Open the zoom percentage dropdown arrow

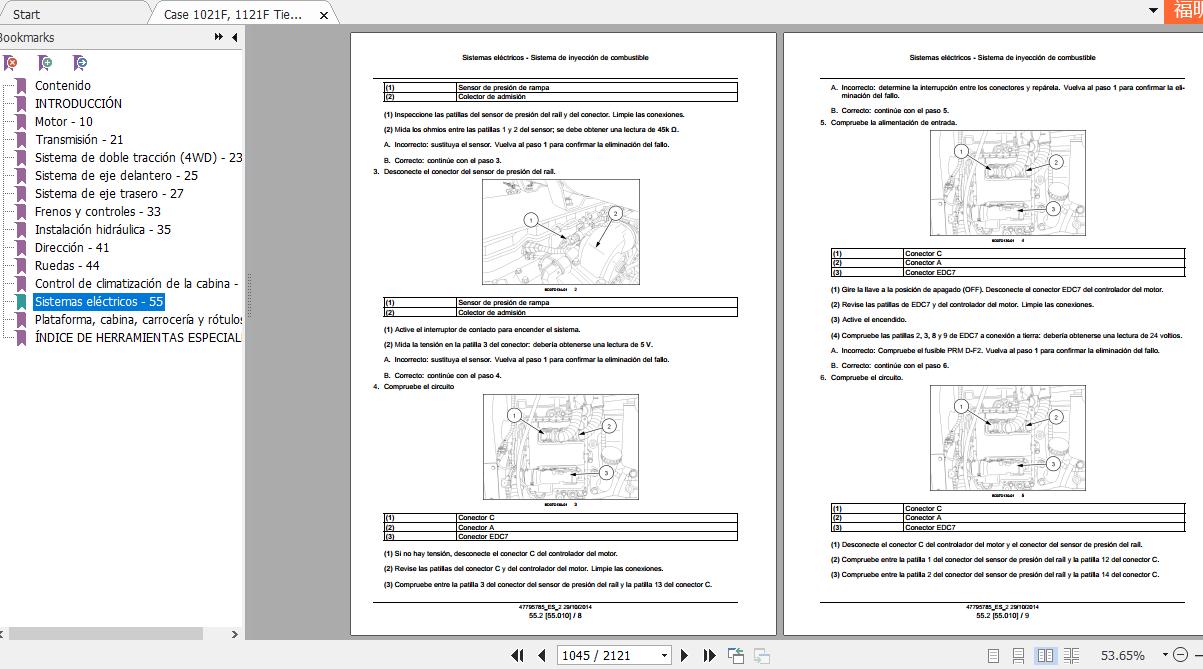click(x=1164, y=656)
